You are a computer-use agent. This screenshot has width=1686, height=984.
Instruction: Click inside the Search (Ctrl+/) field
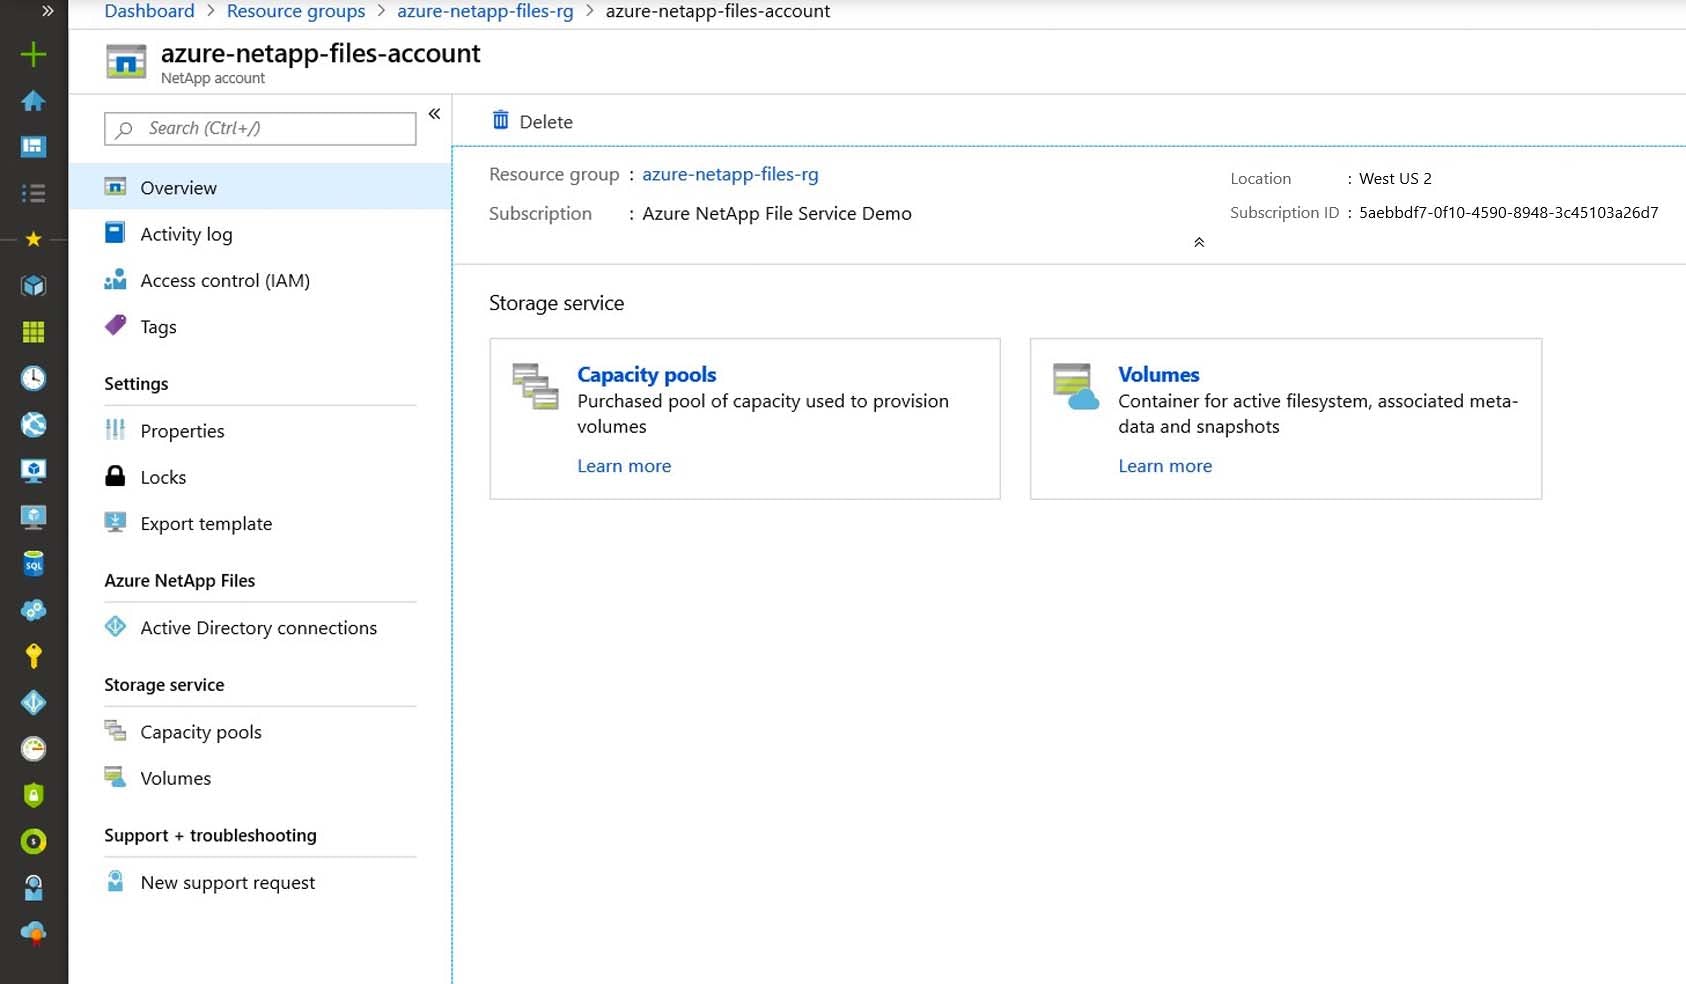[259, 128]
